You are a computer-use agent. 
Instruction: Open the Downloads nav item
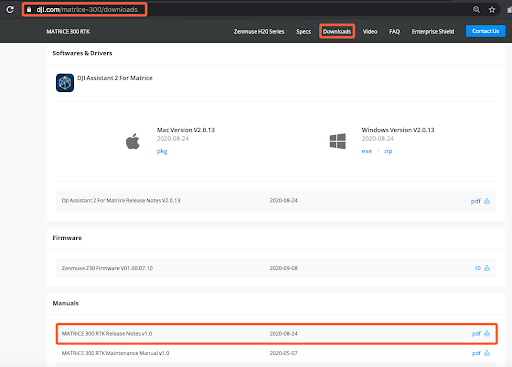click(x=337, y=31)
